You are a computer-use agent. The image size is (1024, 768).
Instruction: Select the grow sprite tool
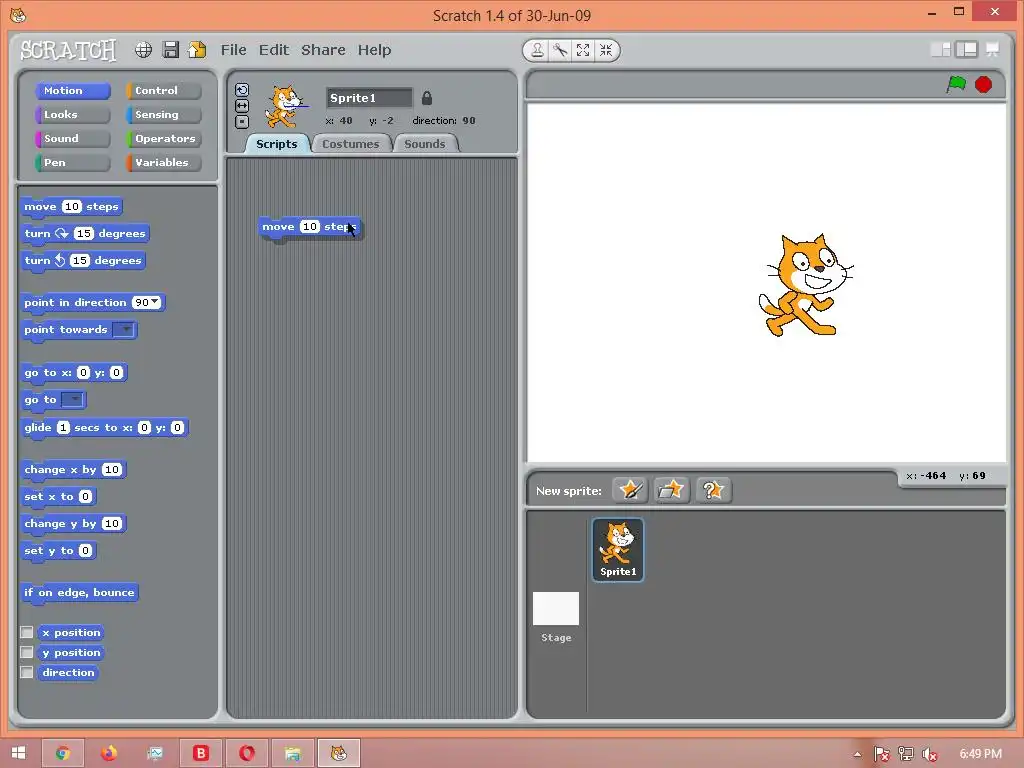[583, 50]
